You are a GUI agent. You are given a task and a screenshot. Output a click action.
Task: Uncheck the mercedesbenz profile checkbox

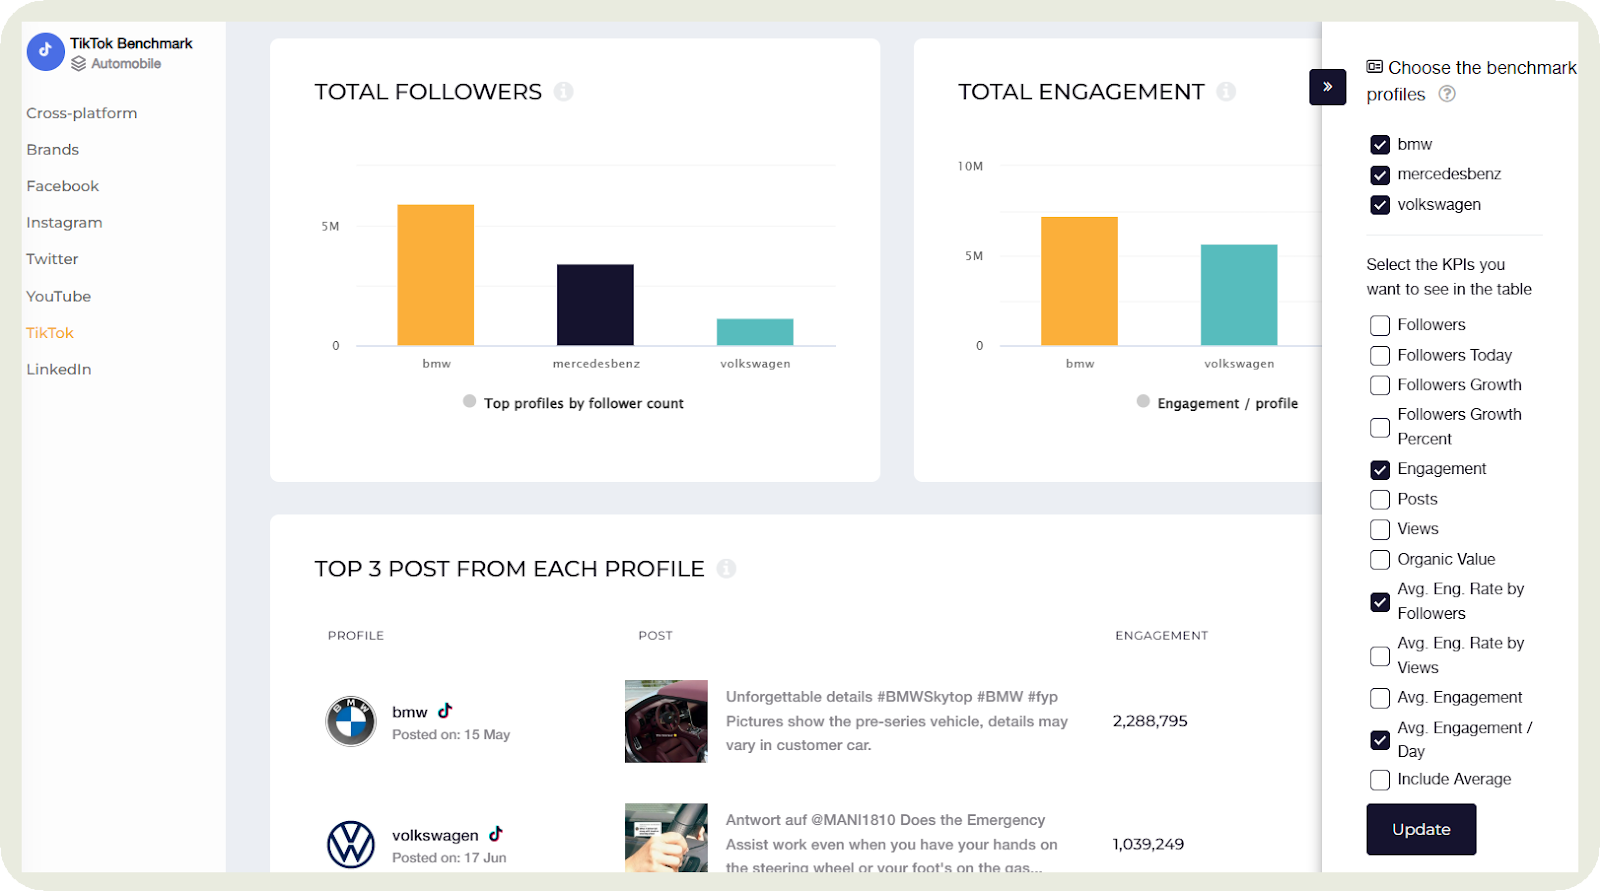coord(1380,175)
